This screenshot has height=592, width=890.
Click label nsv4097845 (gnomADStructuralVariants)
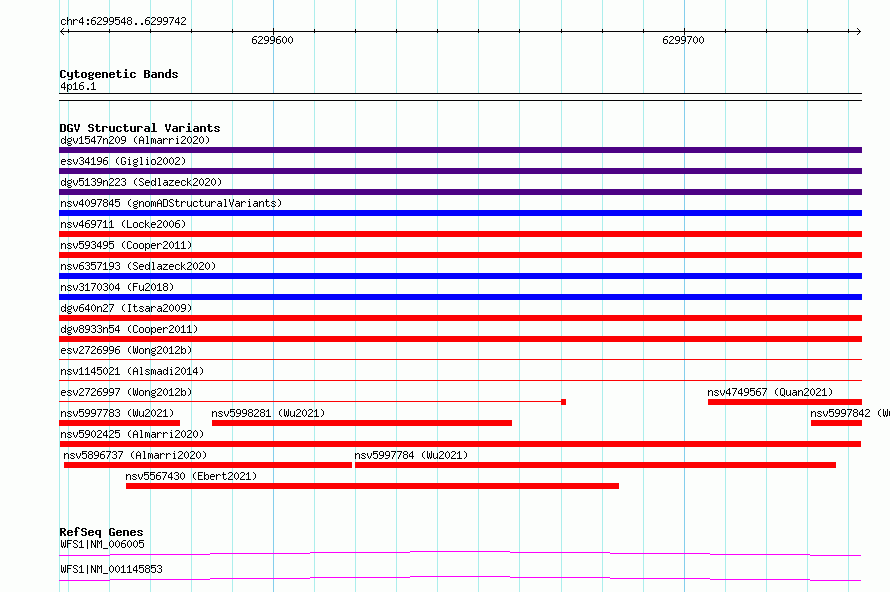click(171, 203)
